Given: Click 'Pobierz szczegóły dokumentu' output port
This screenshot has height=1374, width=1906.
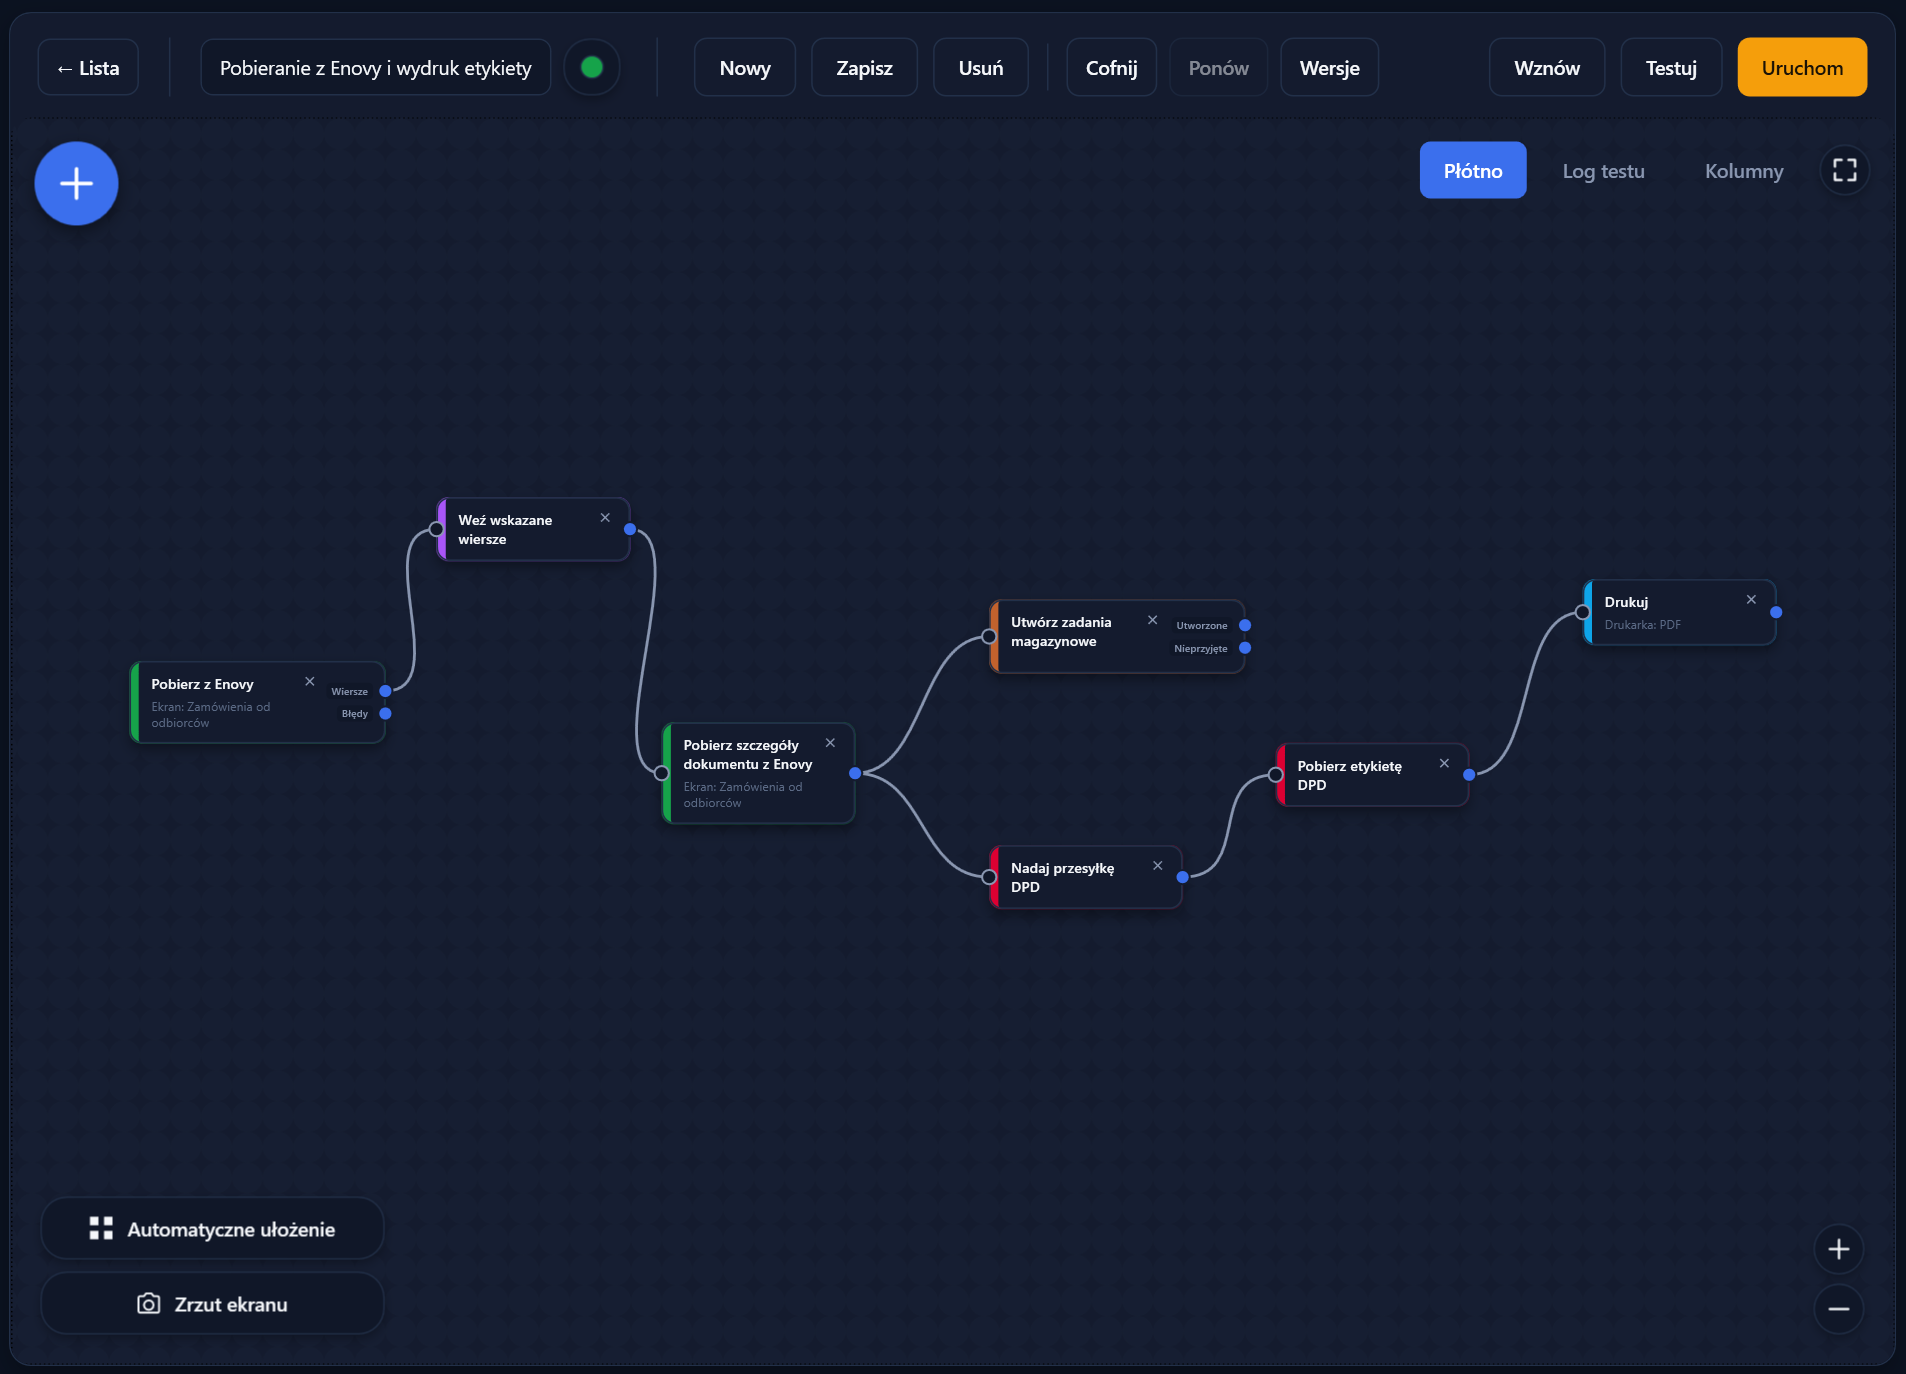Looking at the screenshot, I should point(855,773).
